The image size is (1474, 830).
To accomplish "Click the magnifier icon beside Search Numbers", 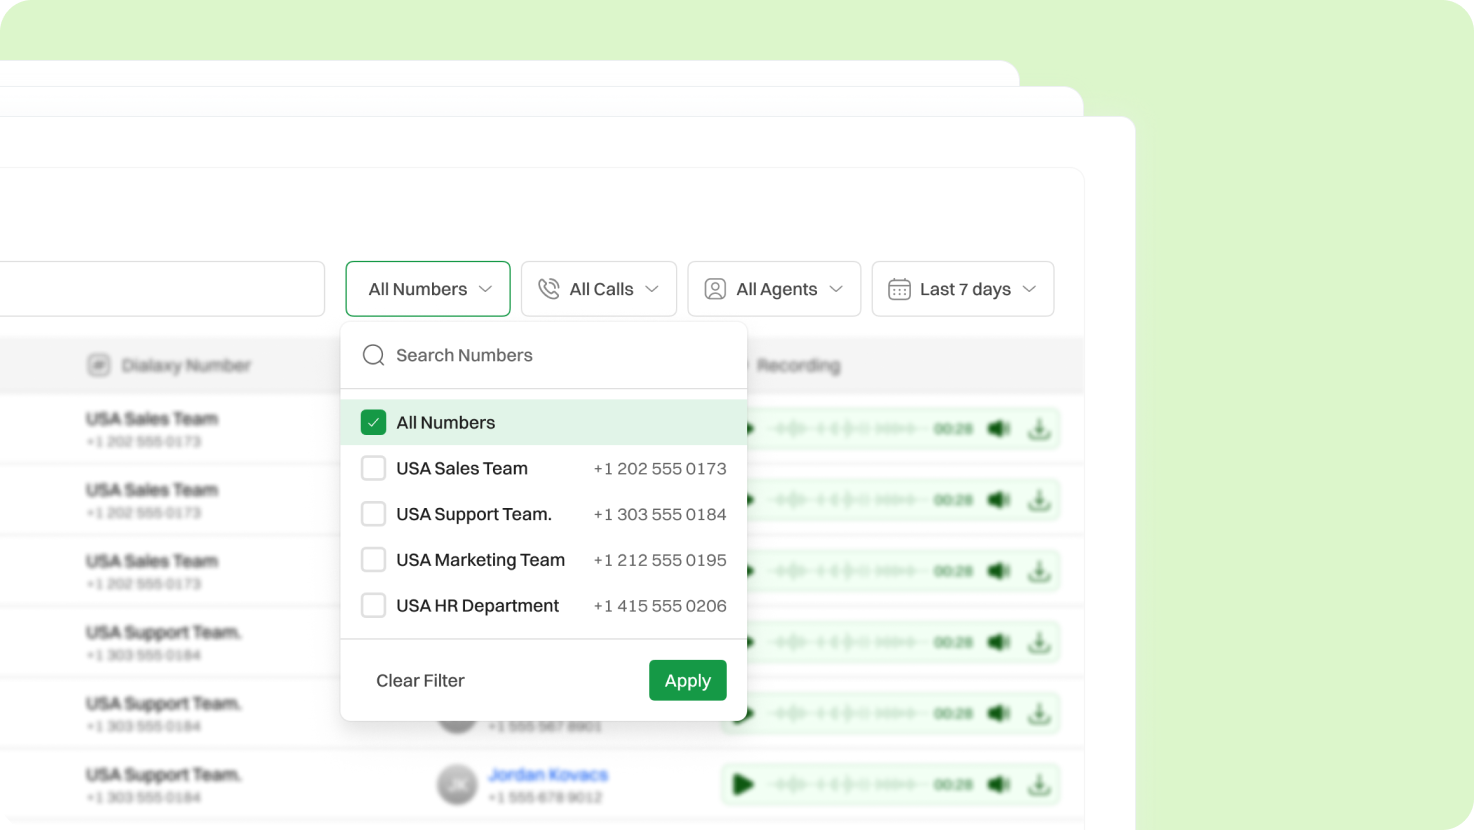I will pos(373,355).
